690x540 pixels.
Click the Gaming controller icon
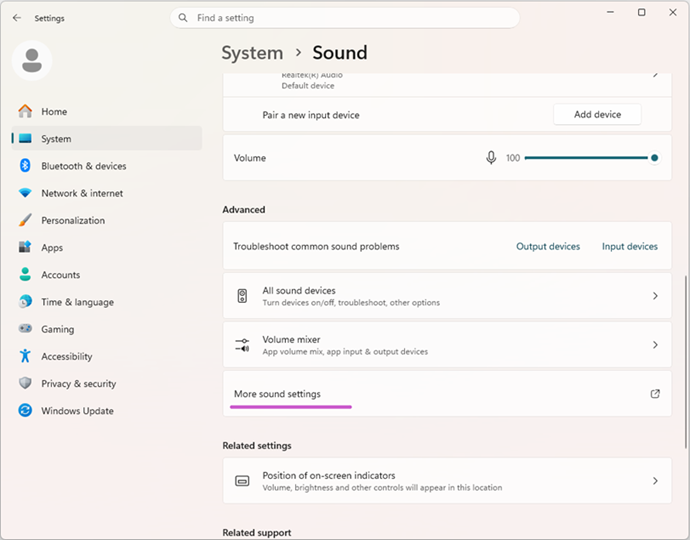click(25, 328)
